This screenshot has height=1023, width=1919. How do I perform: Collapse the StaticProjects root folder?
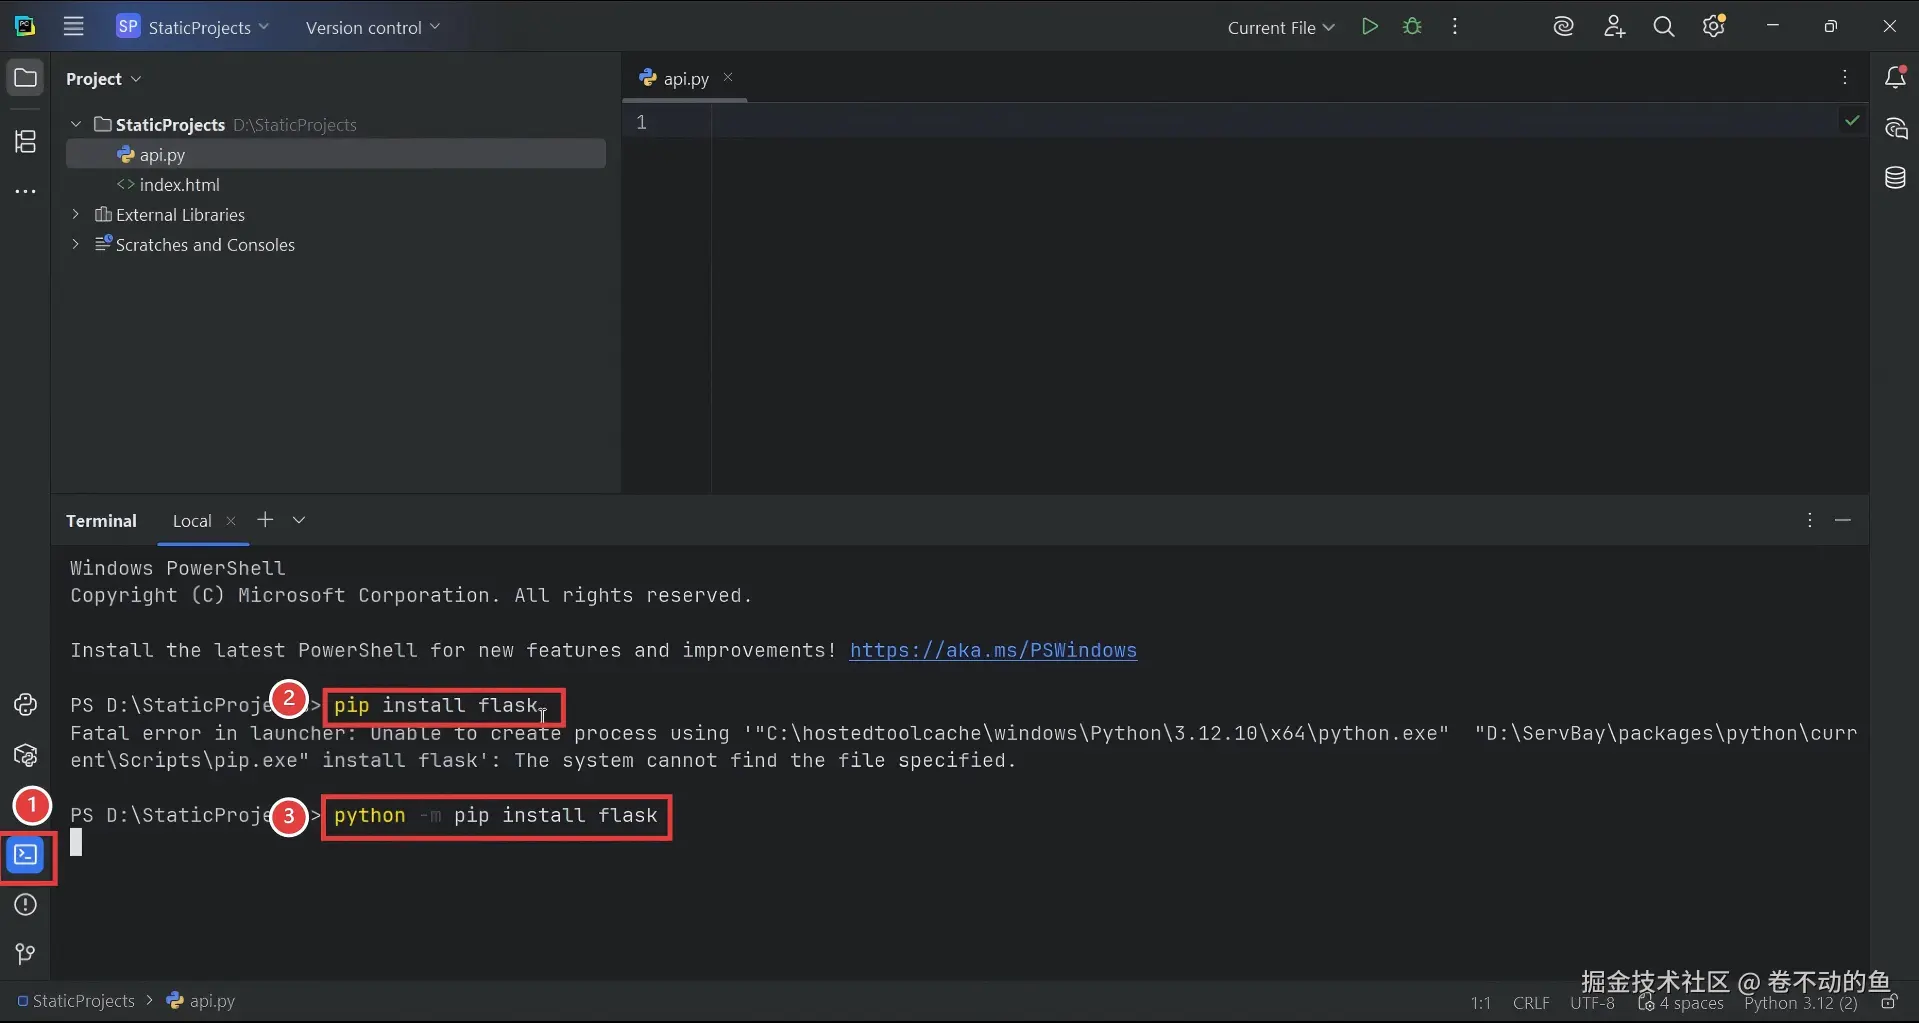tap(76, 124)
